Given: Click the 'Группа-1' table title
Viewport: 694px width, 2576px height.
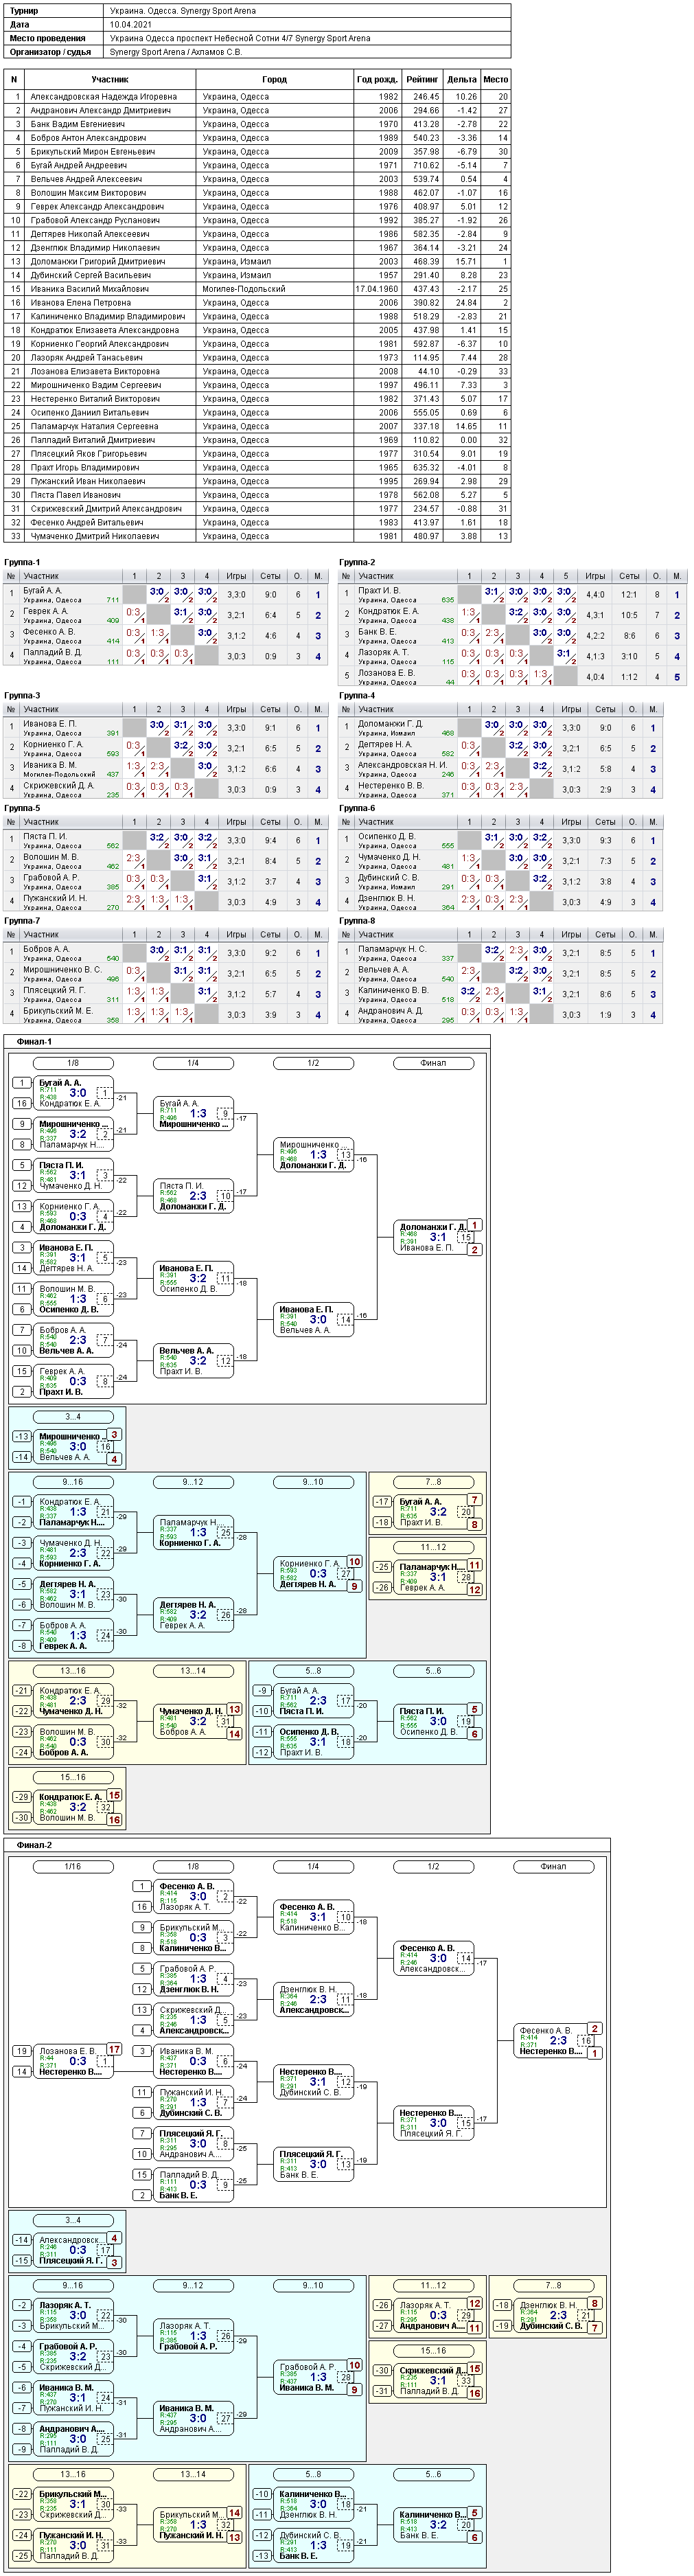Looking at the screenshot, I should pyautogui.click(x=23, y=563).
